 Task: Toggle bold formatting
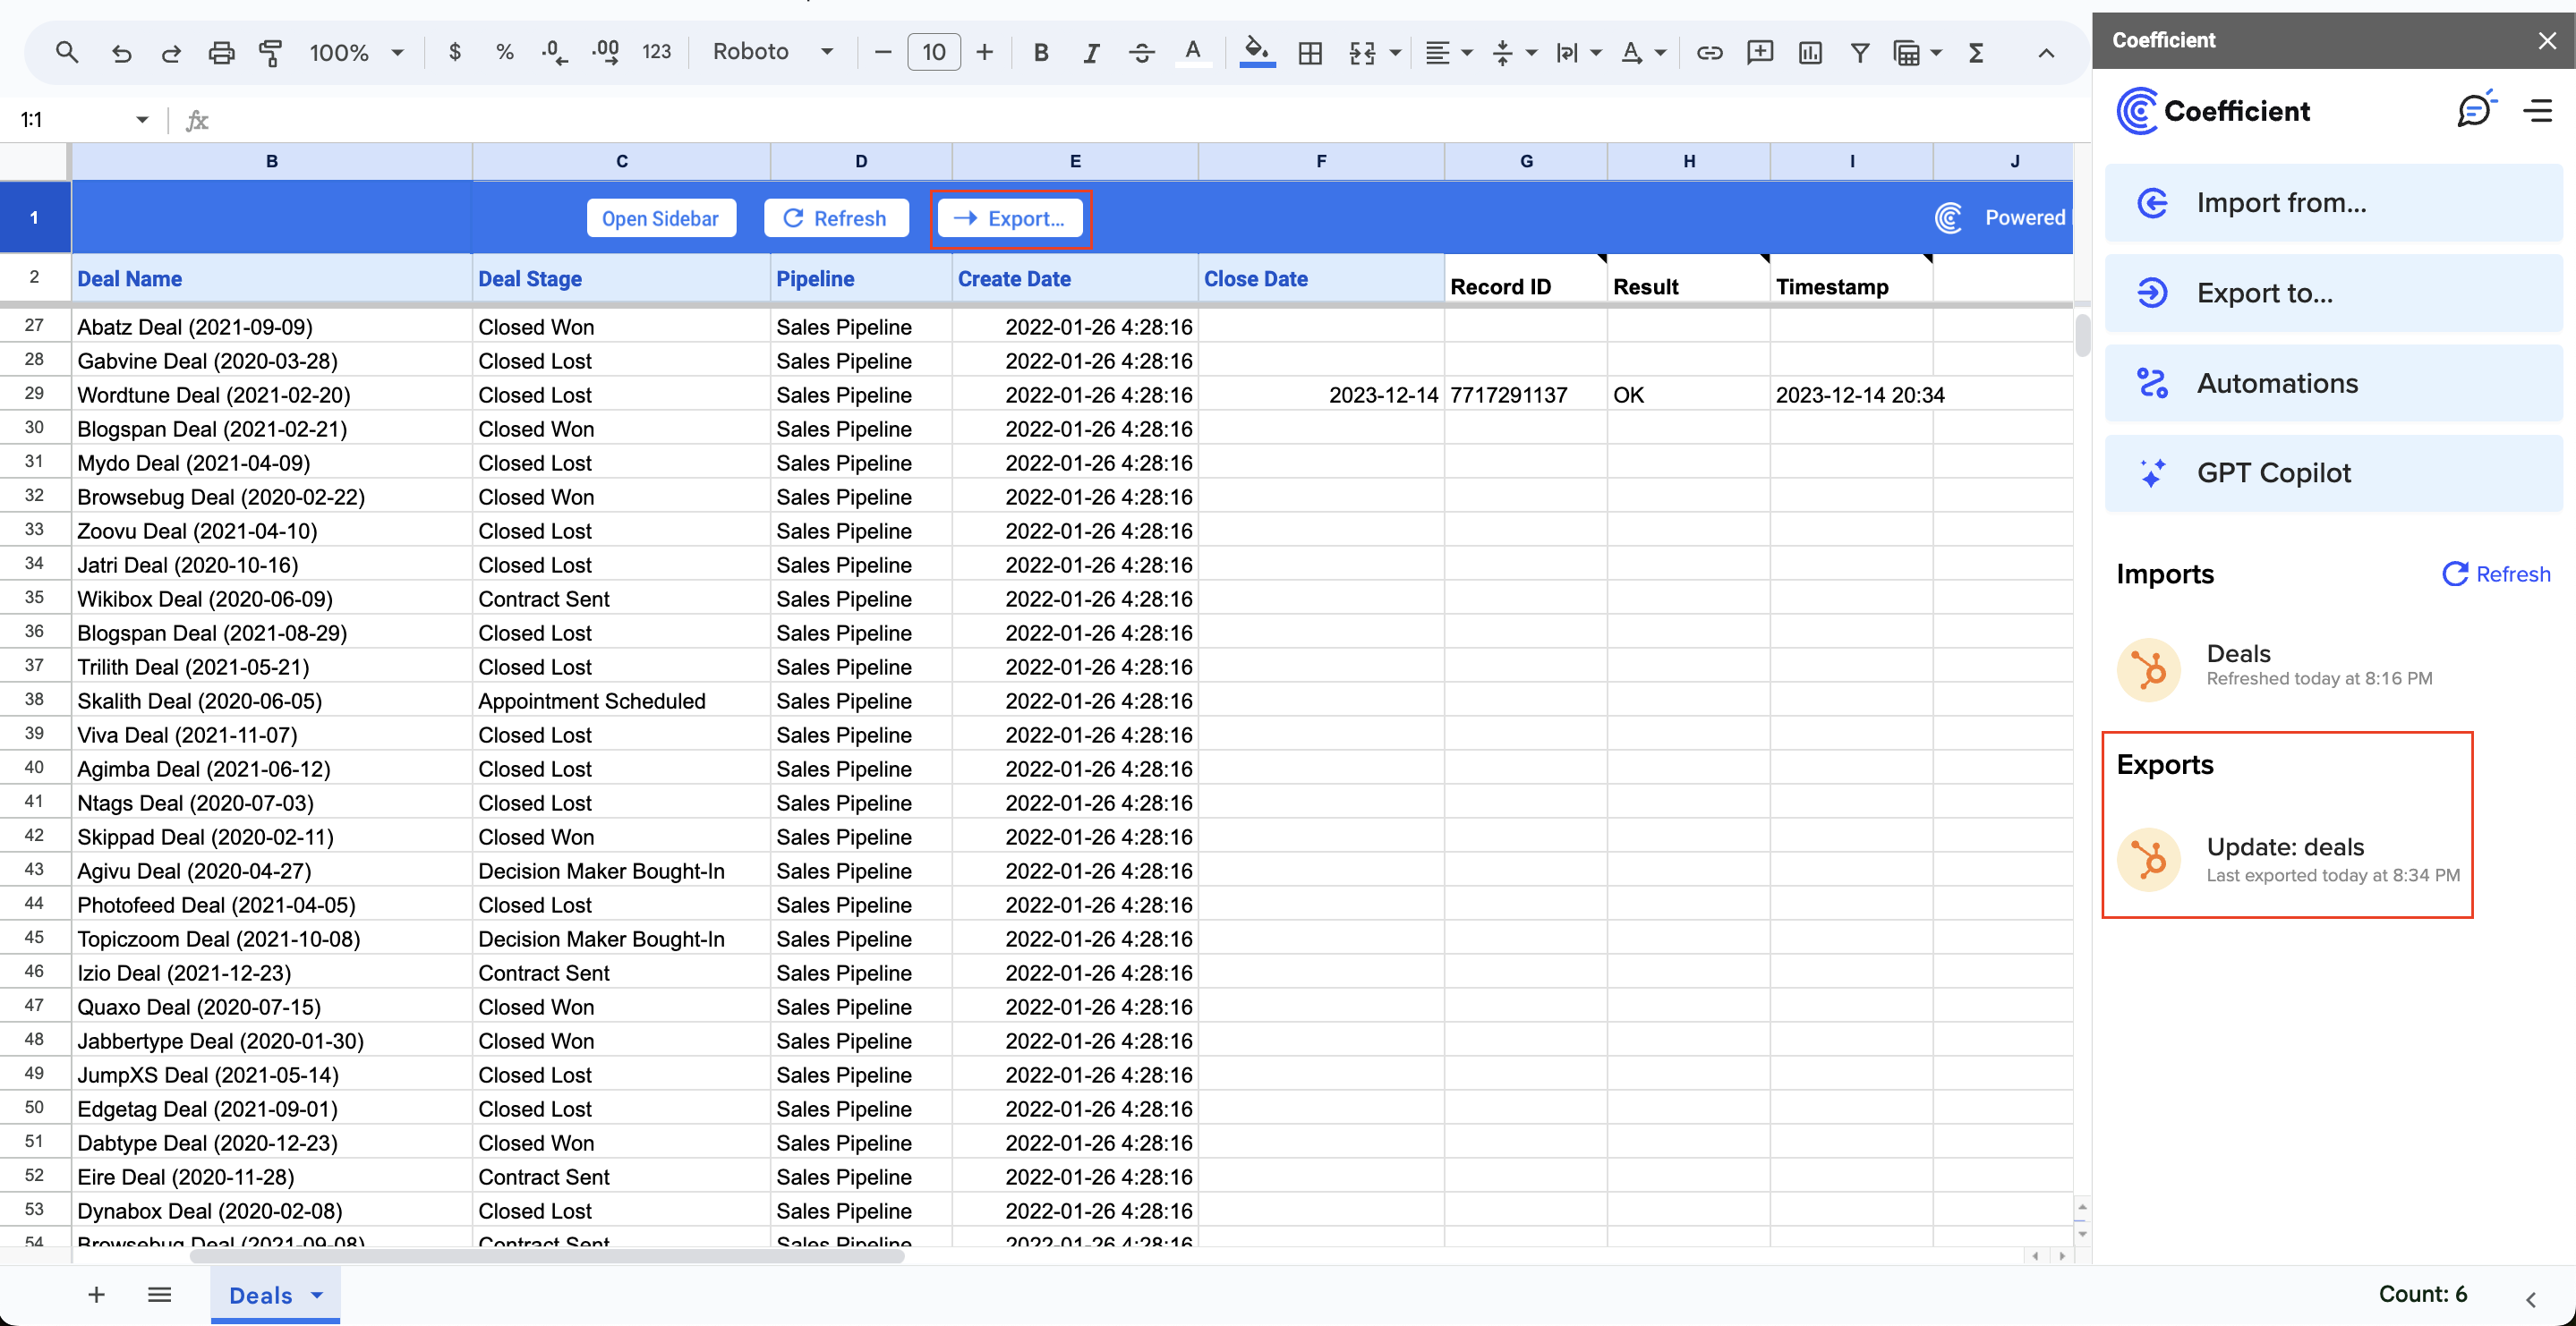pos(1041,52)
